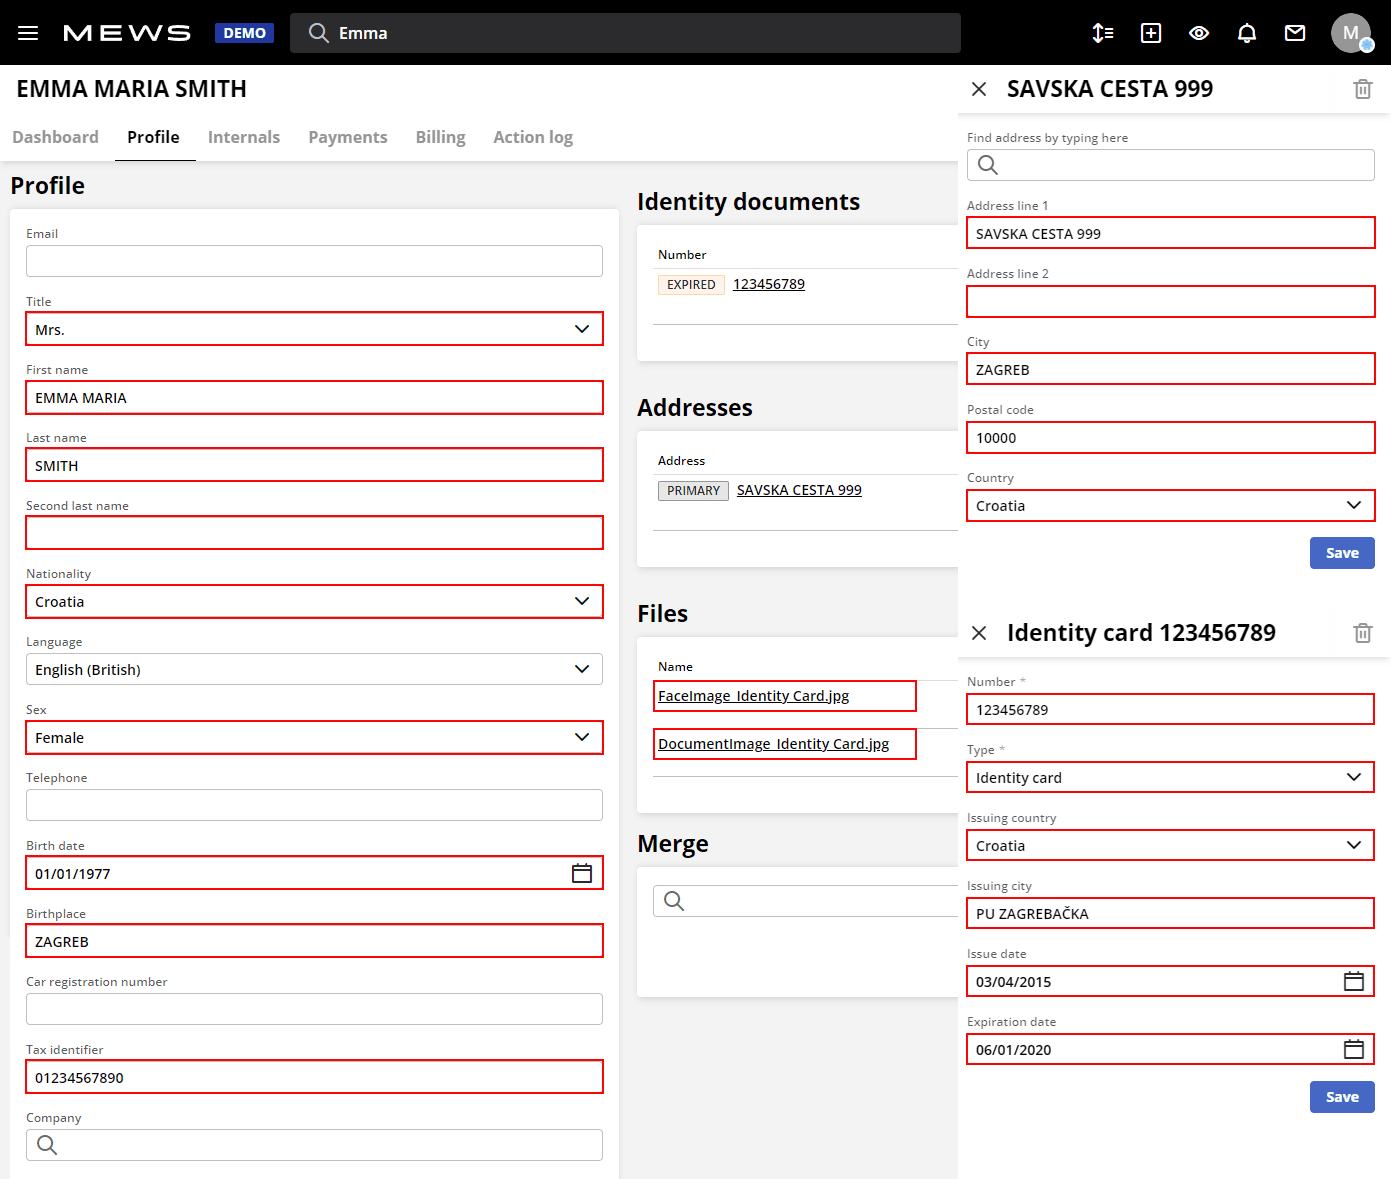Open the hamburger main menu
The height and width of the screenshot is (1179, 1391).
[x=28, y=33]
